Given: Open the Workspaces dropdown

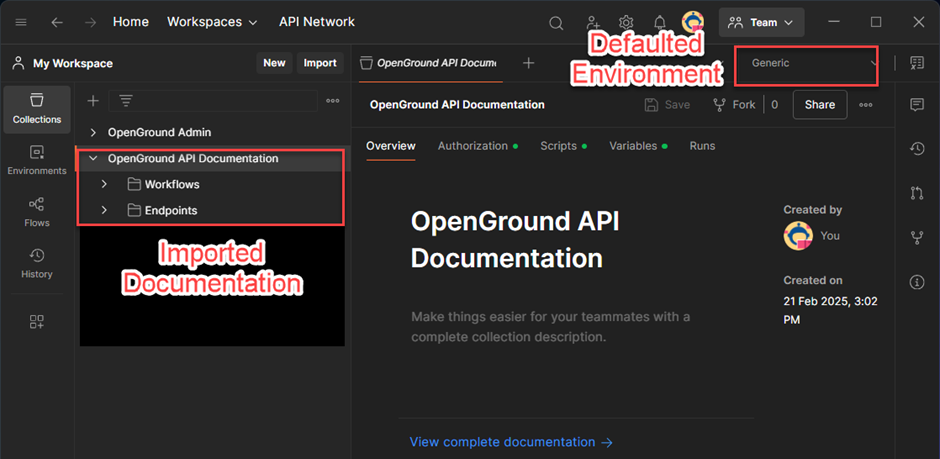Looking at the screenshot, I should click(x=212, y=22).
